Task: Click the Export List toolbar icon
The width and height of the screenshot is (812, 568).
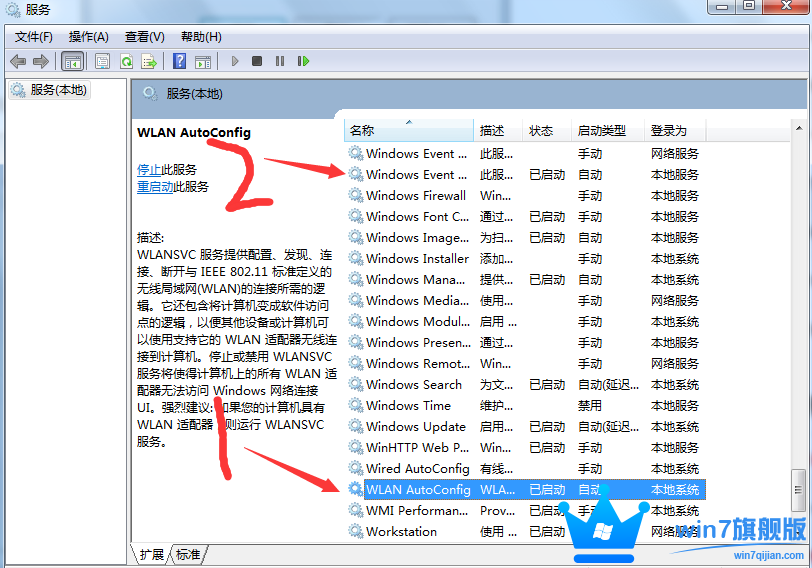Action: (149, 62)
